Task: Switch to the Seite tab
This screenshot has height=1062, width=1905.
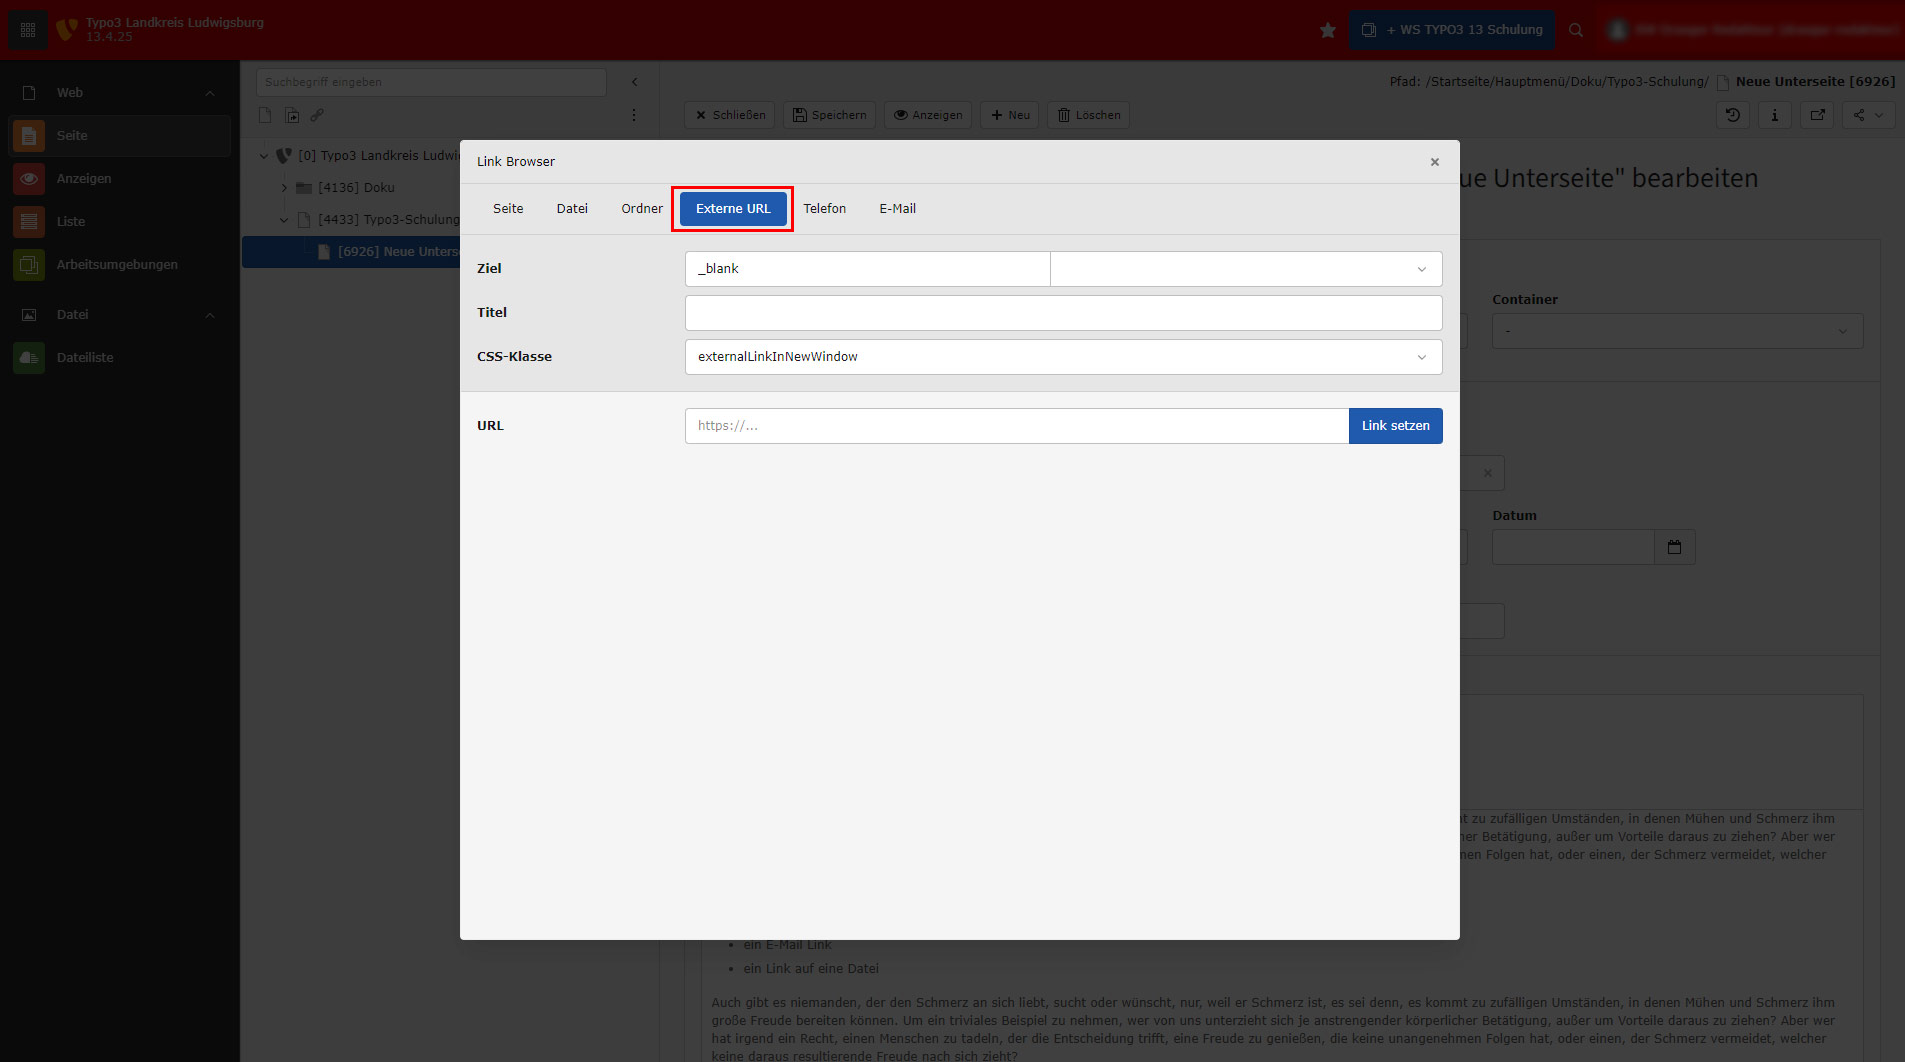Action: (508, 209)
